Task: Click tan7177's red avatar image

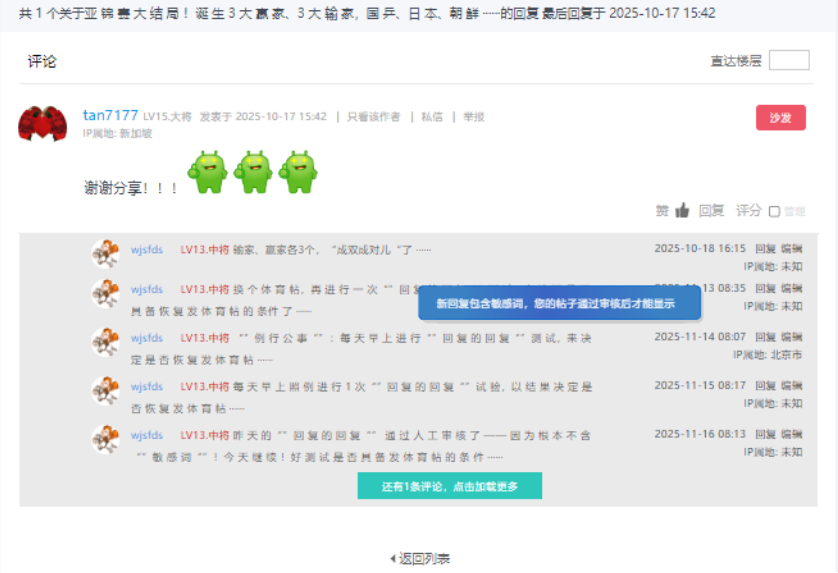Action: click(x=42, y=124)
